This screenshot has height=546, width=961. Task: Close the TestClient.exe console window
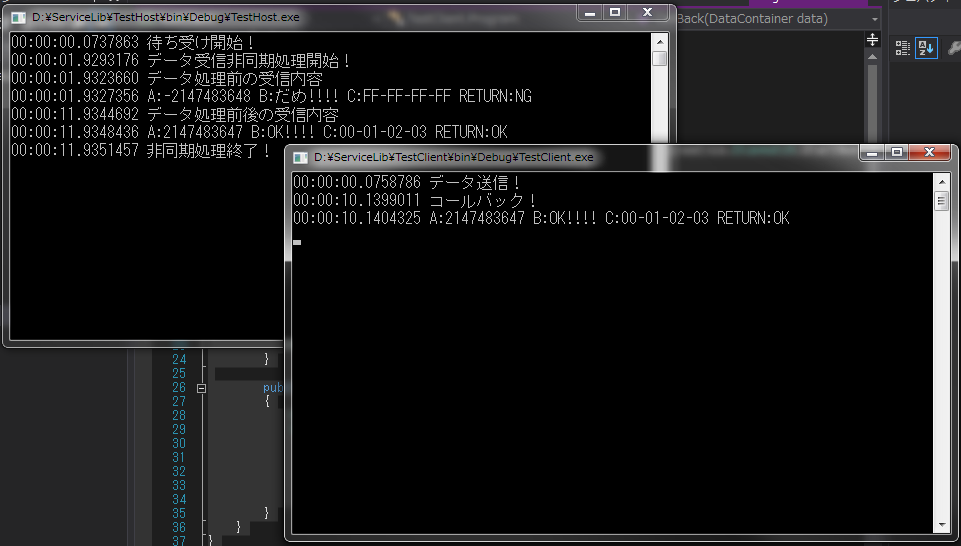point(930,153)
